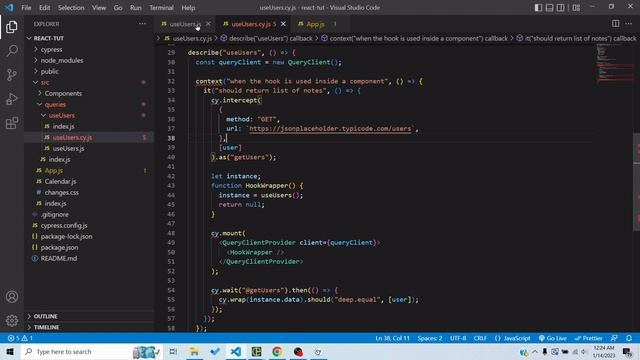Expand the OUTLINE section
Viewport: 640px width, 360px height.
coord(89,316)
